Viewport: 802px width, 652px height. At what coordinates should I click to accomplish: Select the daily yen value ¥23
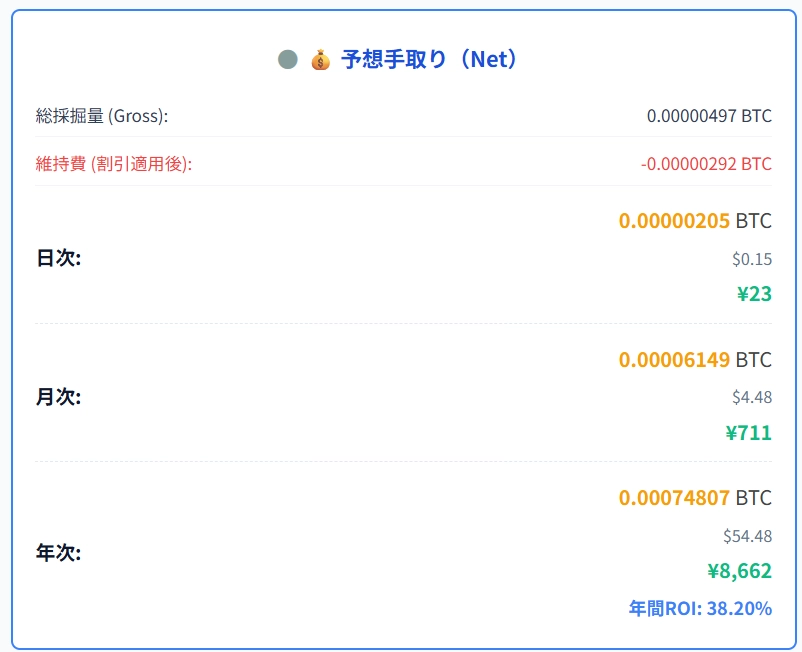click(x=754, y=294)
